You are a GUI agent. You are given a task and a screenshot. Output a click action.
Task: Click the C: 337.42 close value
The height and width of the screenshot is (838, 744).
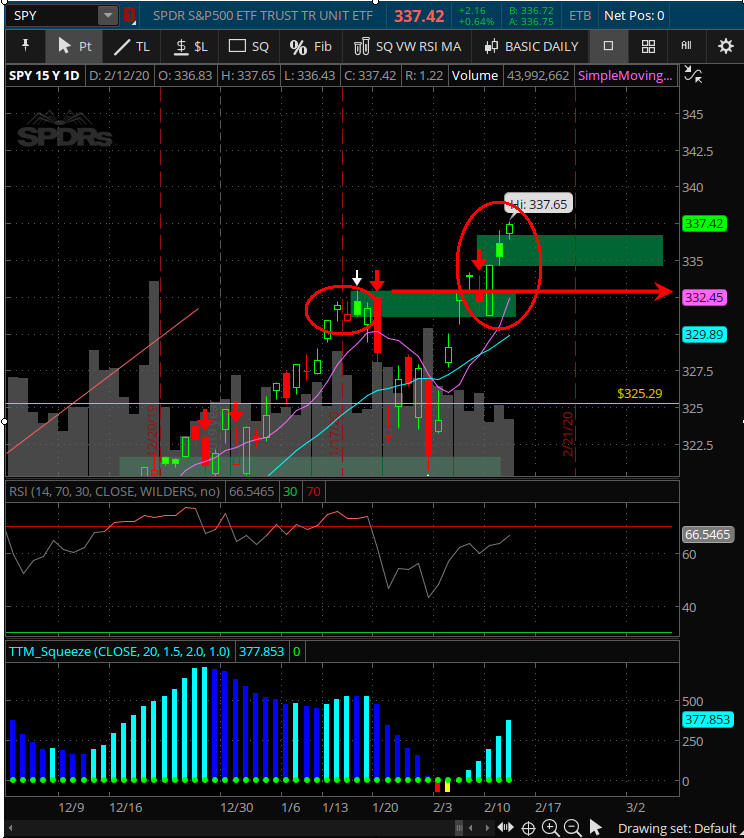click(370, 75)
